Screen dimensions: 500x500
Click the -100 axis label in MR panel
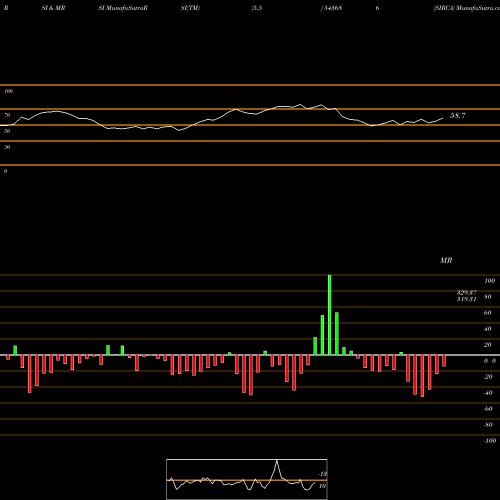point(490,441)
